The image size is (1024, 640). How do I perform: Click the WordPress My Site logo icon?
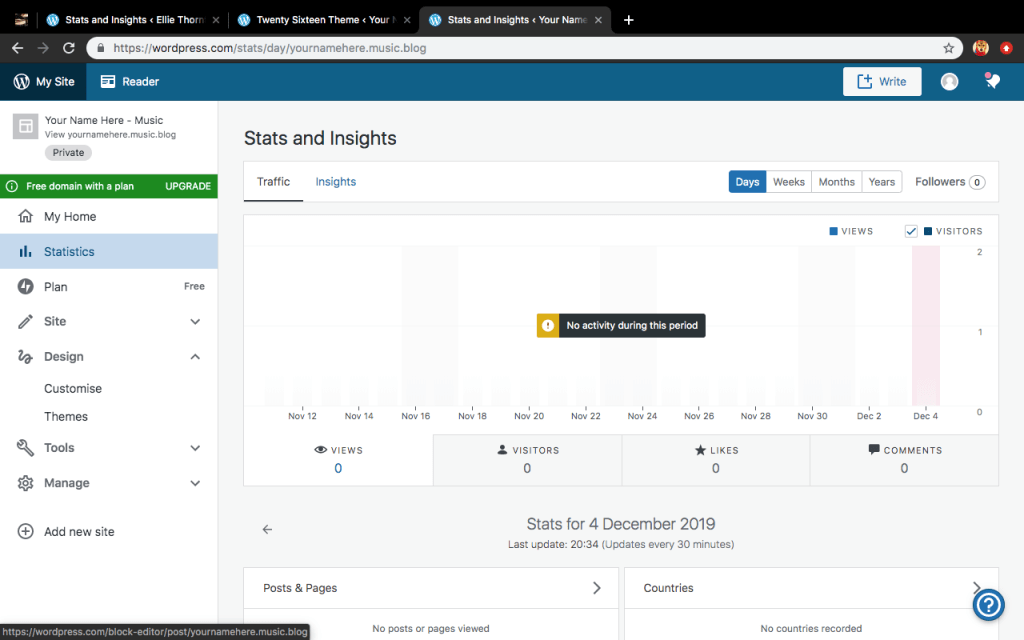point(21,82)
